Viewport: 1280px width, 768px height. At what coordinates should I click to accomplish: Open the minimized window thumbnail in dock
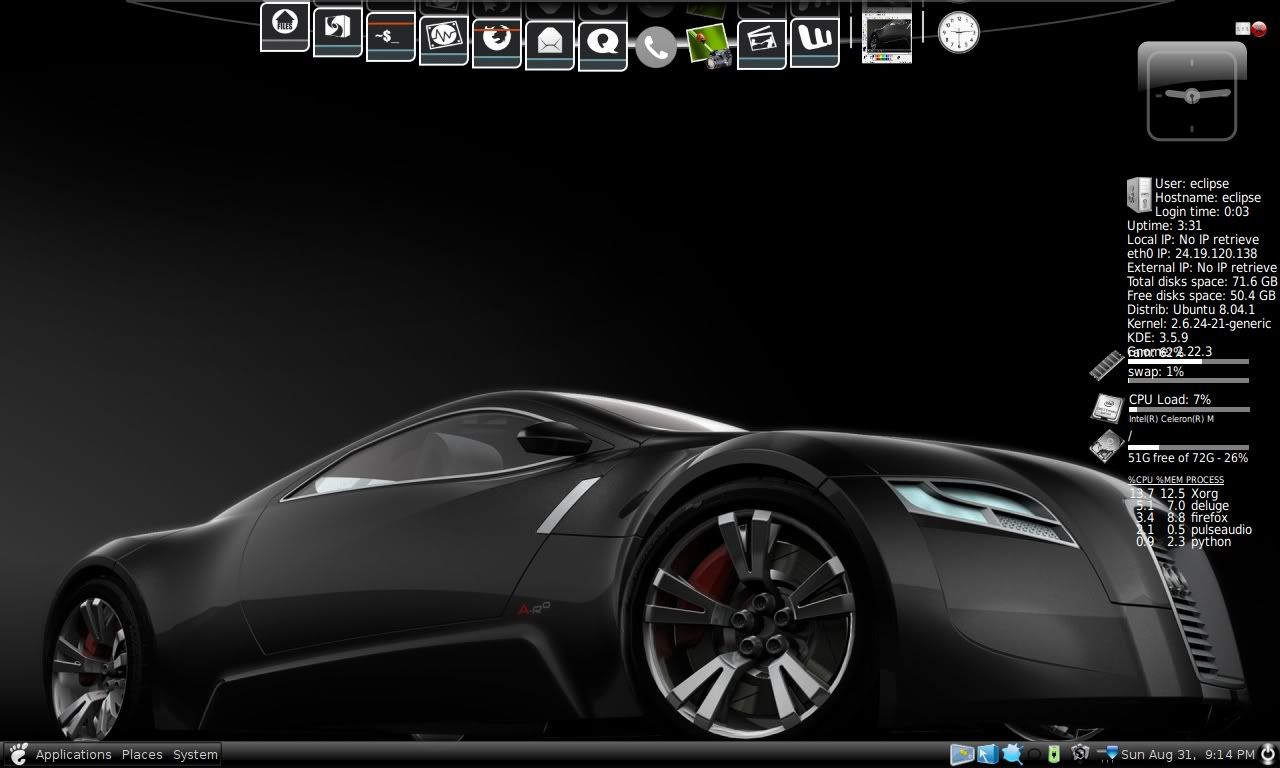tap(887, 37)
